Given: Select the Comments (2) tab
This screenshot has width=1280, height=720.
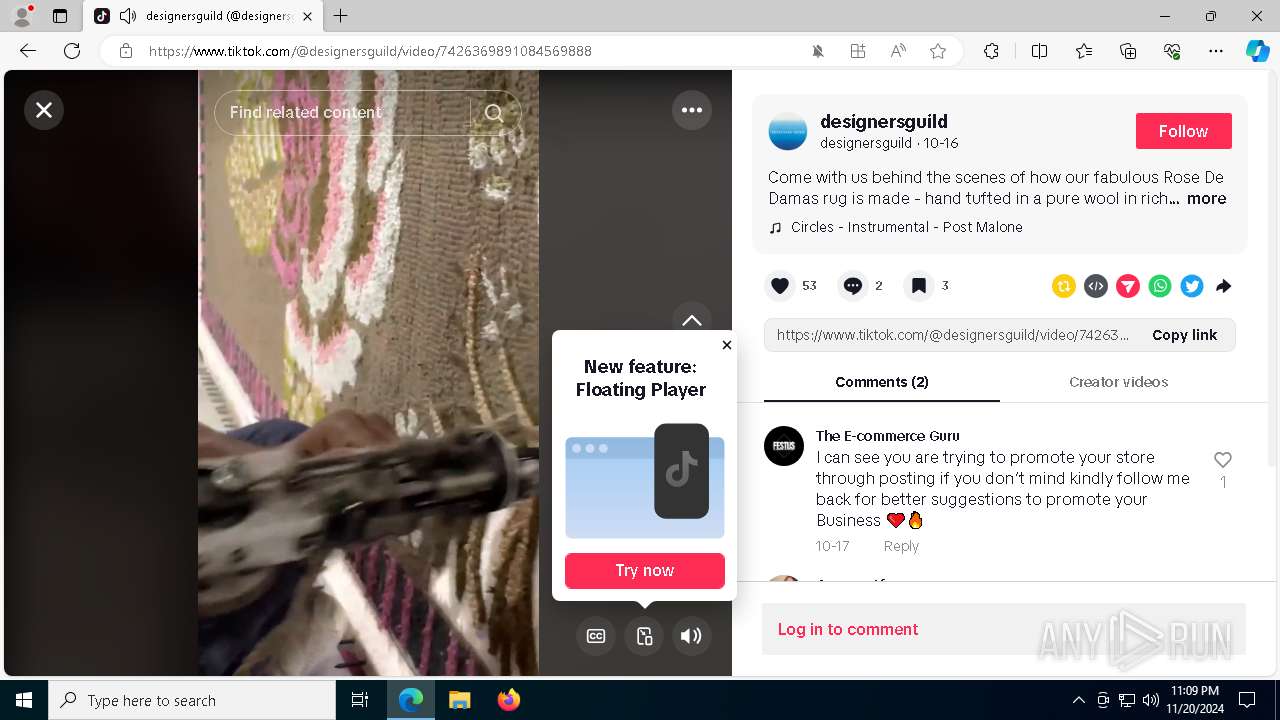Looking at the screenshot, I should click(x=882, y=382).
